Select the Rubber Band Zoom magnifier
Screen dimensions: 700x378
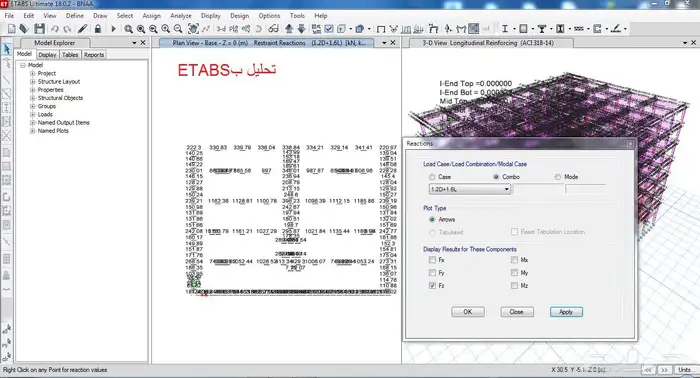129,29
